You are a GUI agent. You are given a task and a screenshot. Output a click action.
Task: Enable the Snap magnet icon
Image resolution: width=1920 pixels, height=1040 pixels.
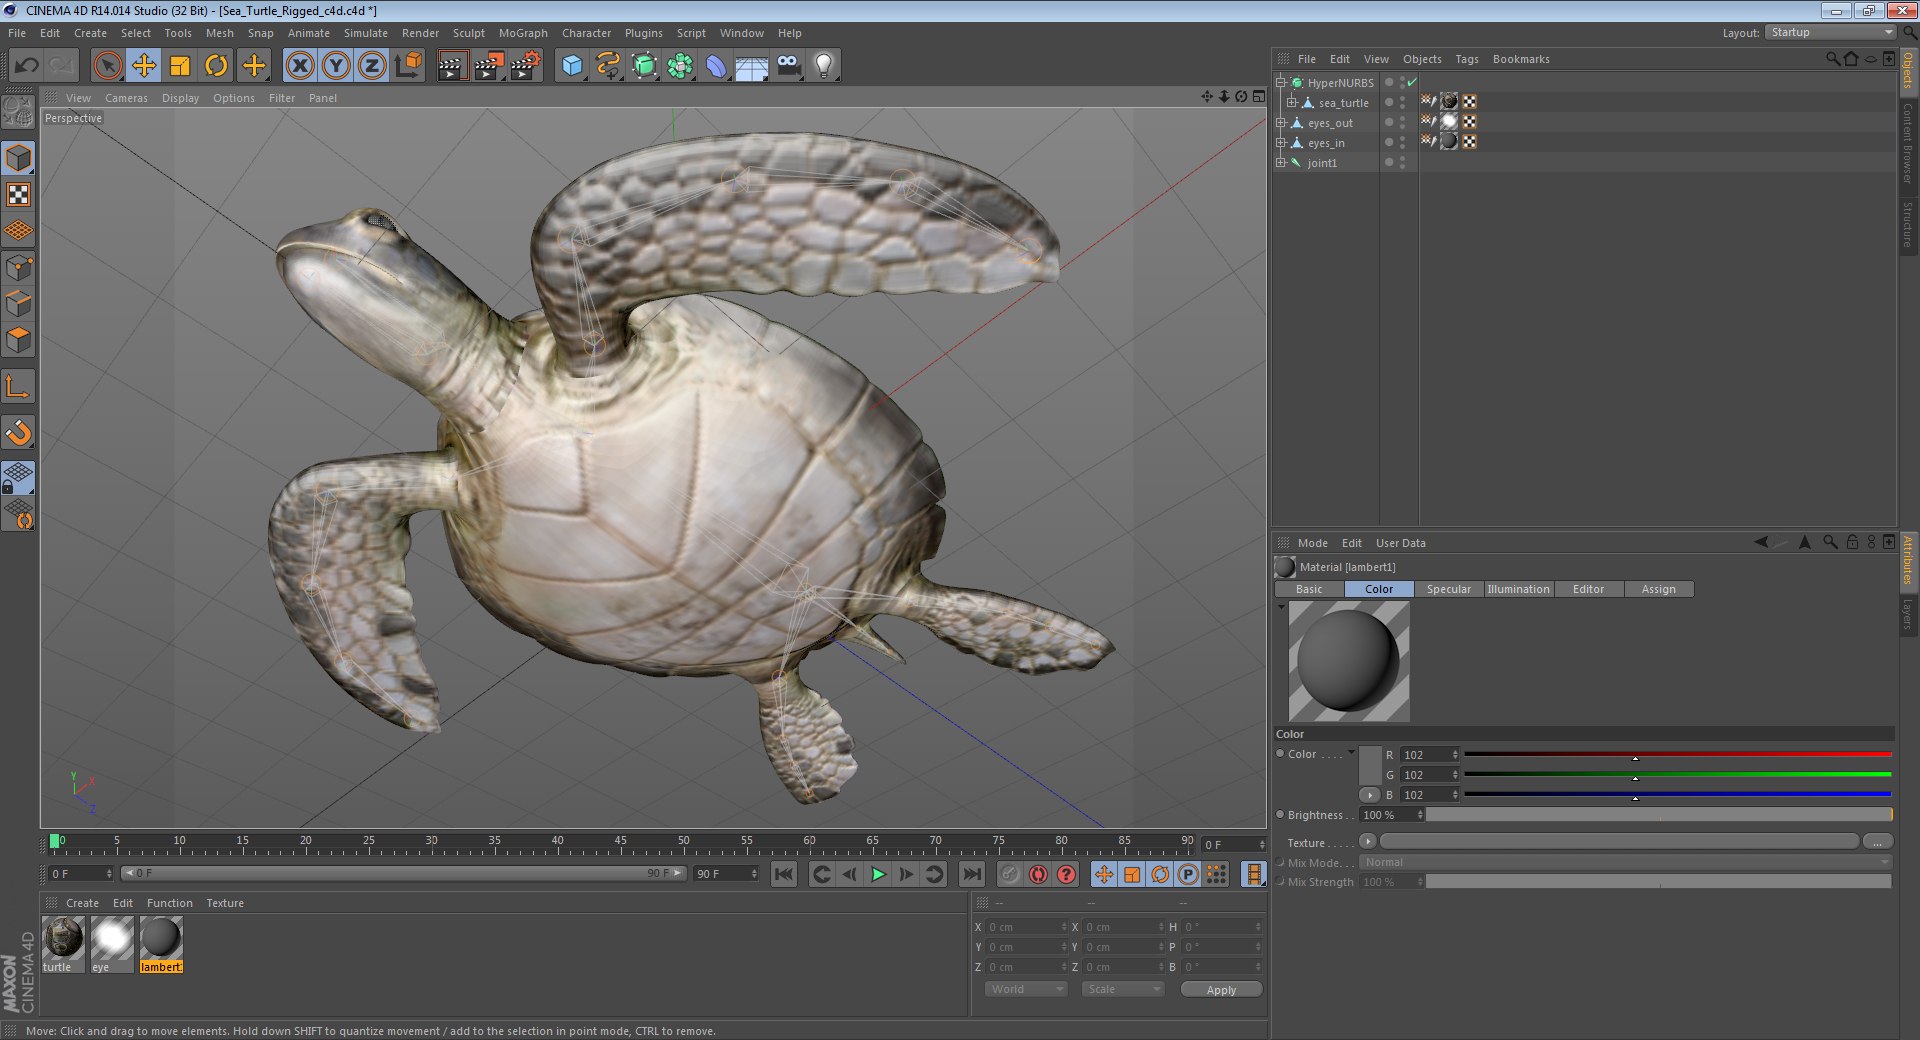19,432
